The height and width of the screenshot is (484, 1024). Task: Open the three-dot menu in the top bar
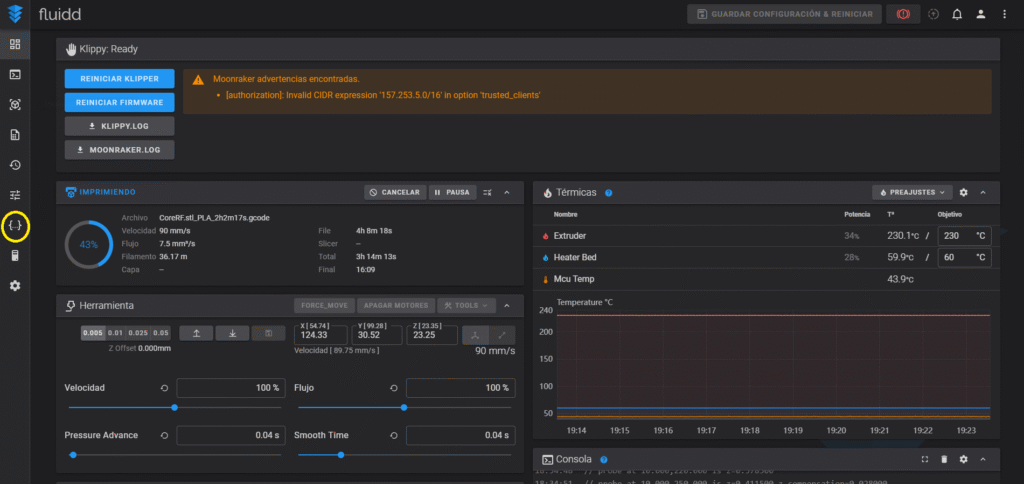coord(1004,14)
